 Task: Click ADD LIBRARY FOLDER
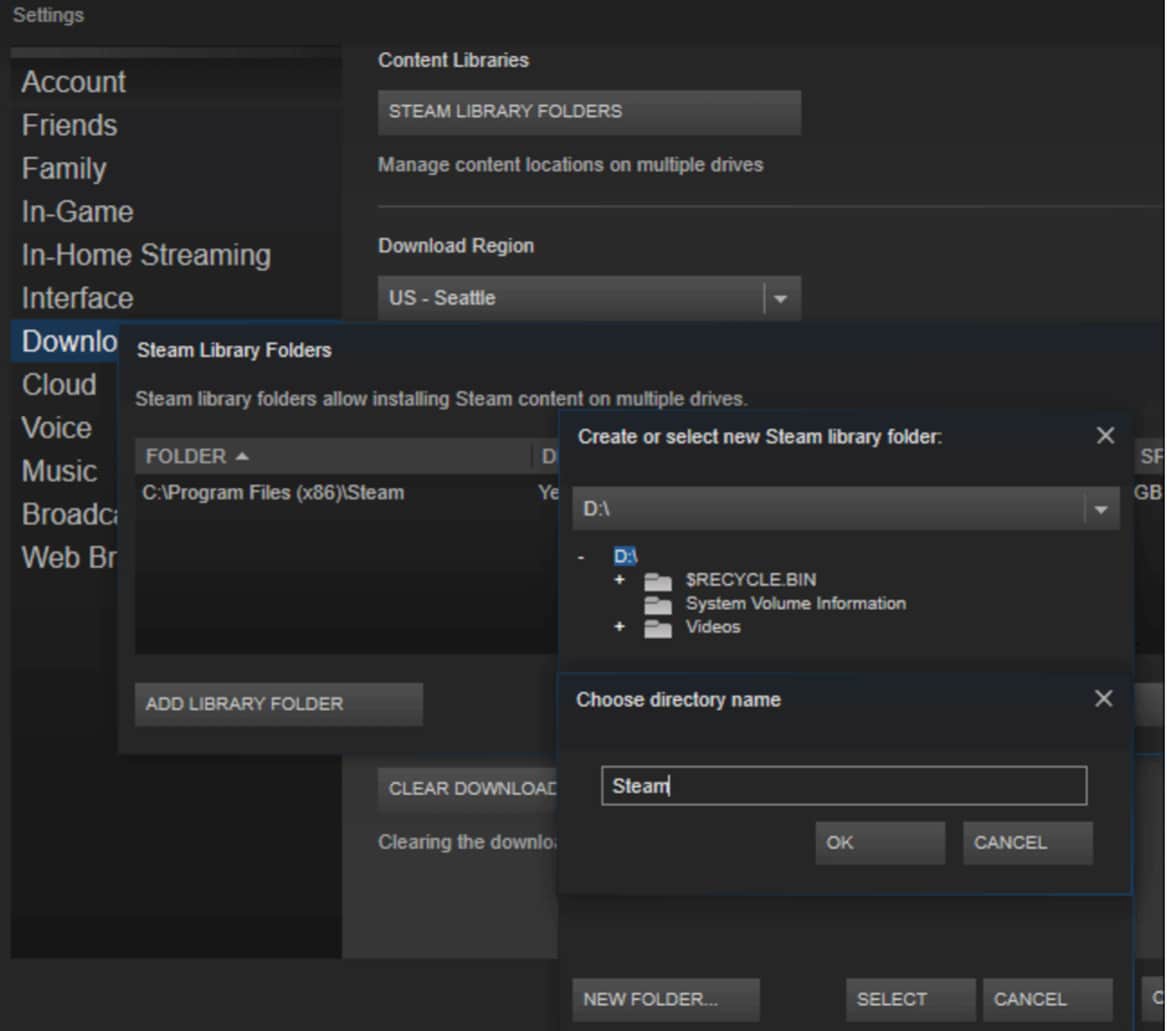(x=278, y=704)
